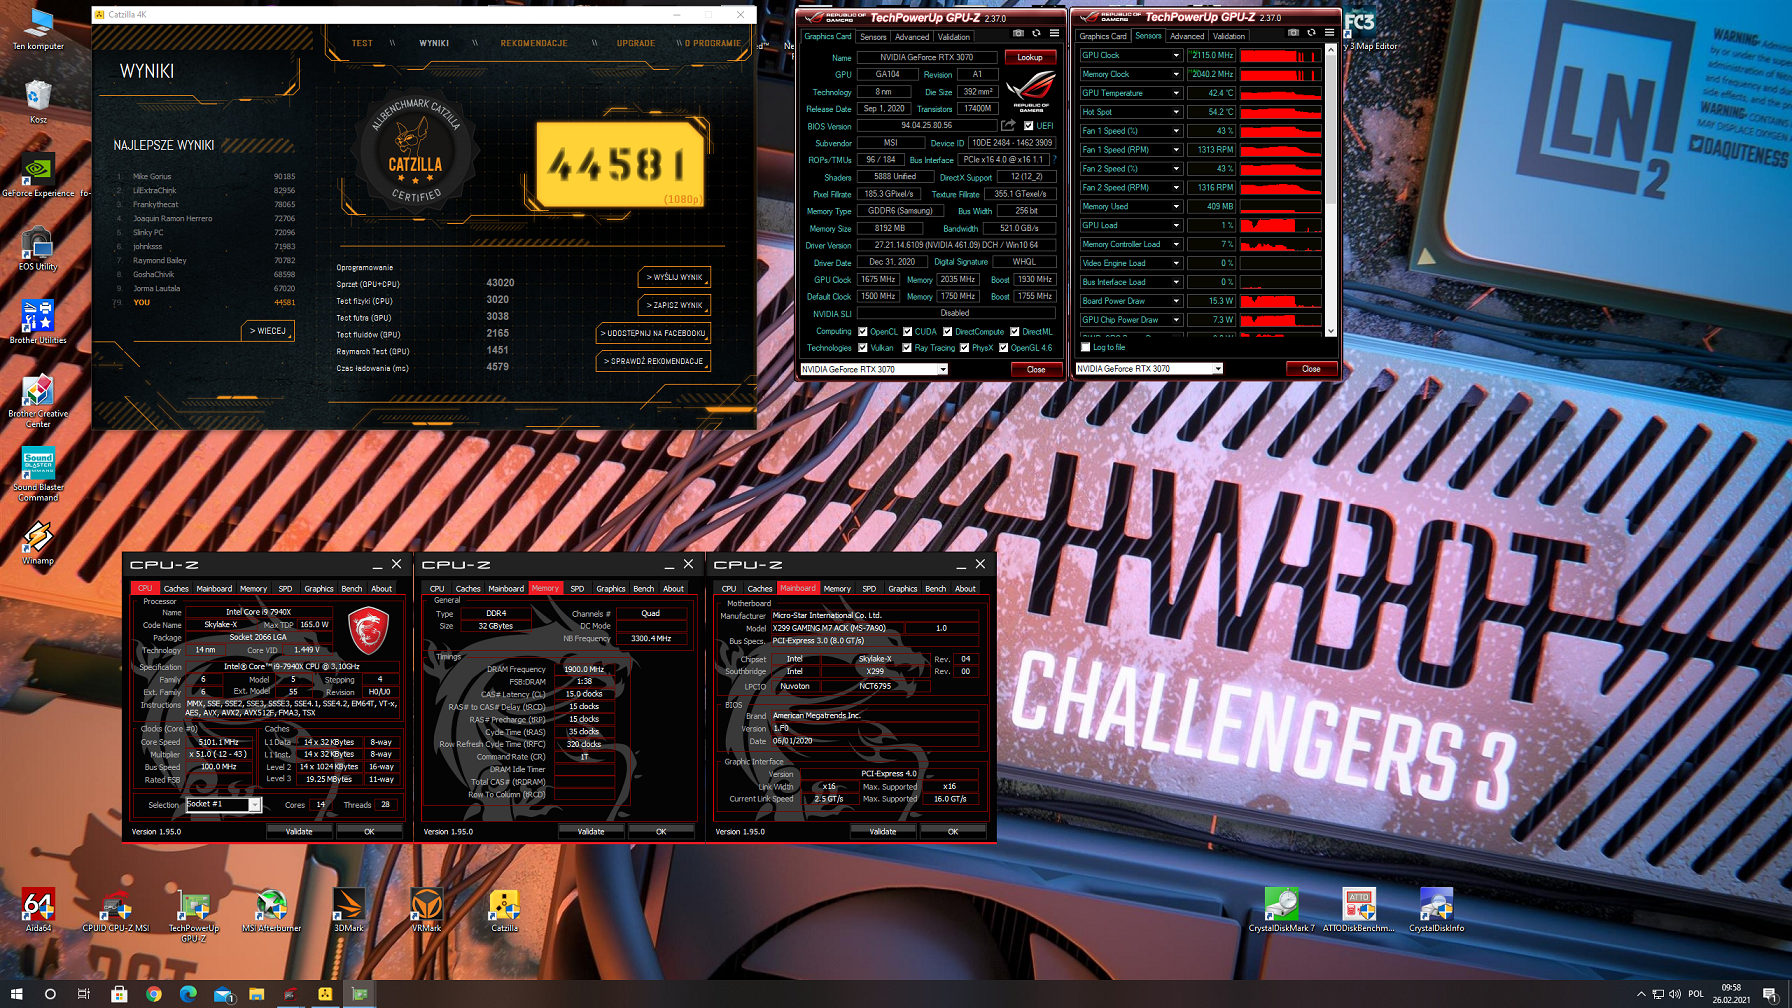Open CrystalDiskInfo desktop shortcut
Viewport: 1792px width, 1008px height.
pos(1437,910)
